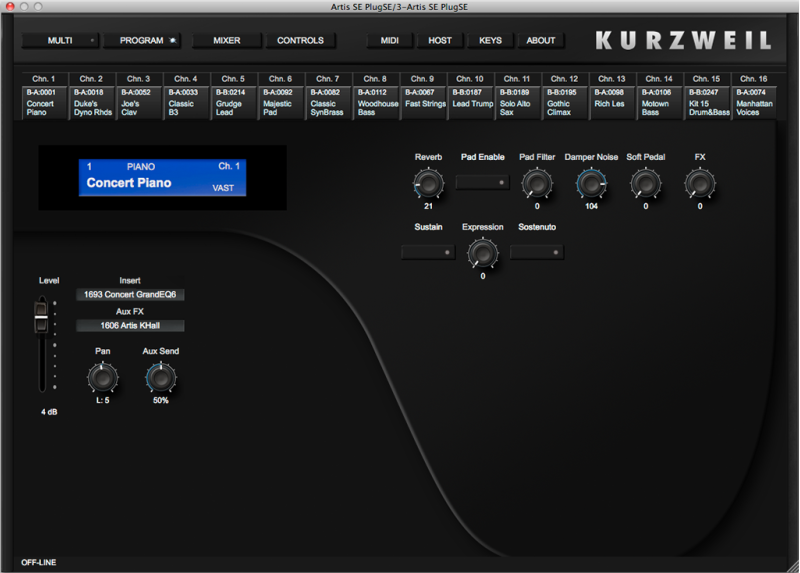800x573 pixels.
Task: Open the Aux FX selector 1606 Artis KHall
Action: tap(130, 326)
